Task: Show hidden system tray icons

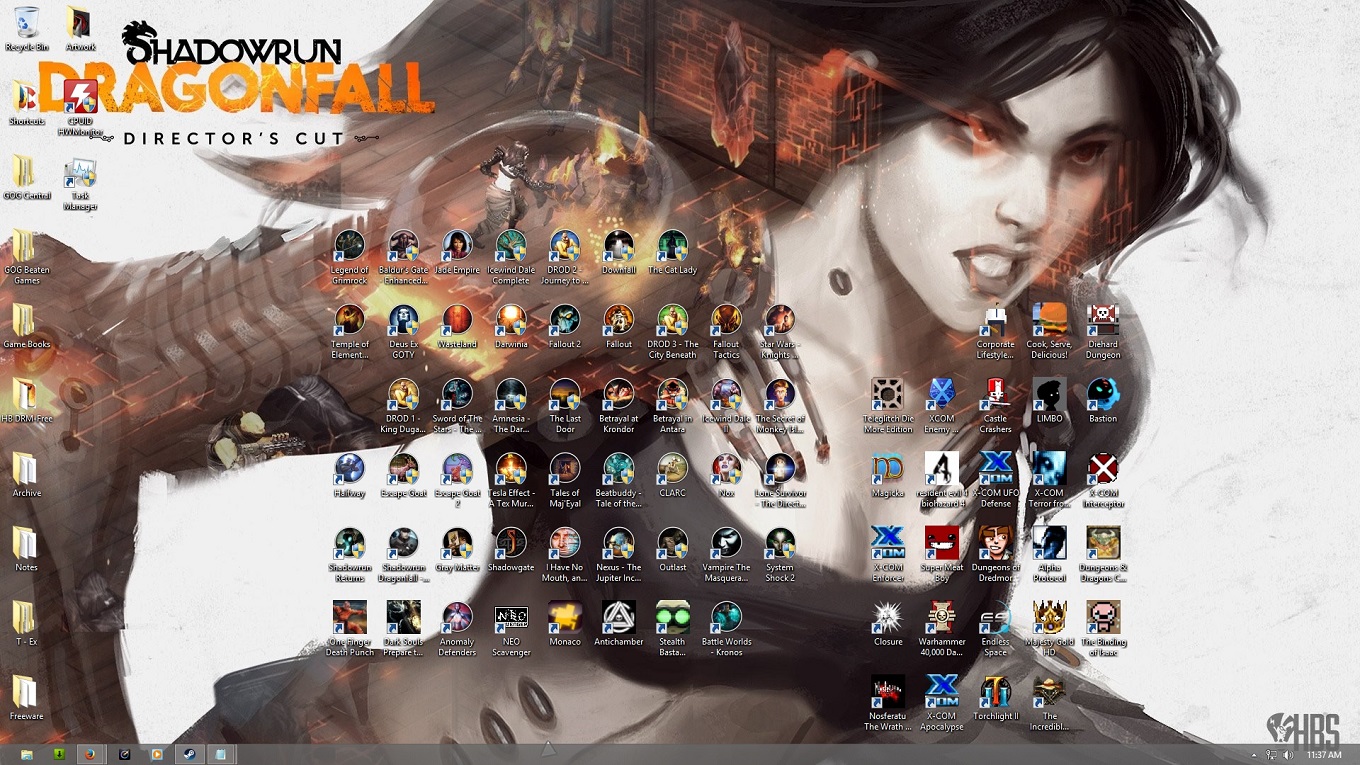Action: (1254, 755)
